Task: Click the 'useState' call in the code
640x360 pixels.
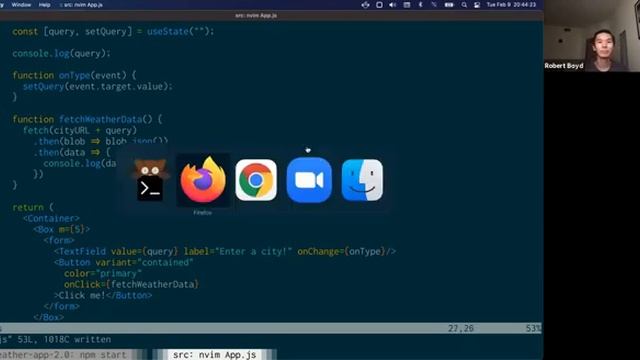Action: click(168, 31)
